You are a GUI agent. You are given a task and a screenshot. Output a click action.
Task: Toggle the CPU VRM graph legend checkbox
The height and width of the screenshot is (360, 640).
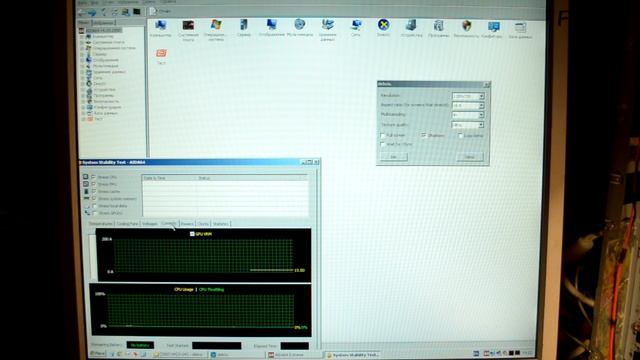point(192,234)
